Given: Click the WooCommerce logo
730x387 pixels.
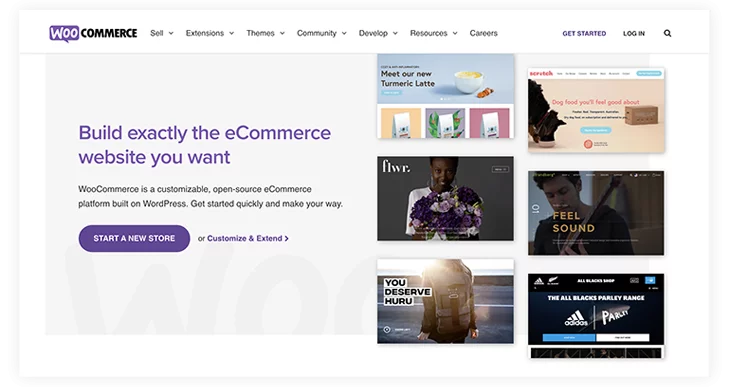Looking at the screenshot, I should pyautogui.click(x=93, y=34).
